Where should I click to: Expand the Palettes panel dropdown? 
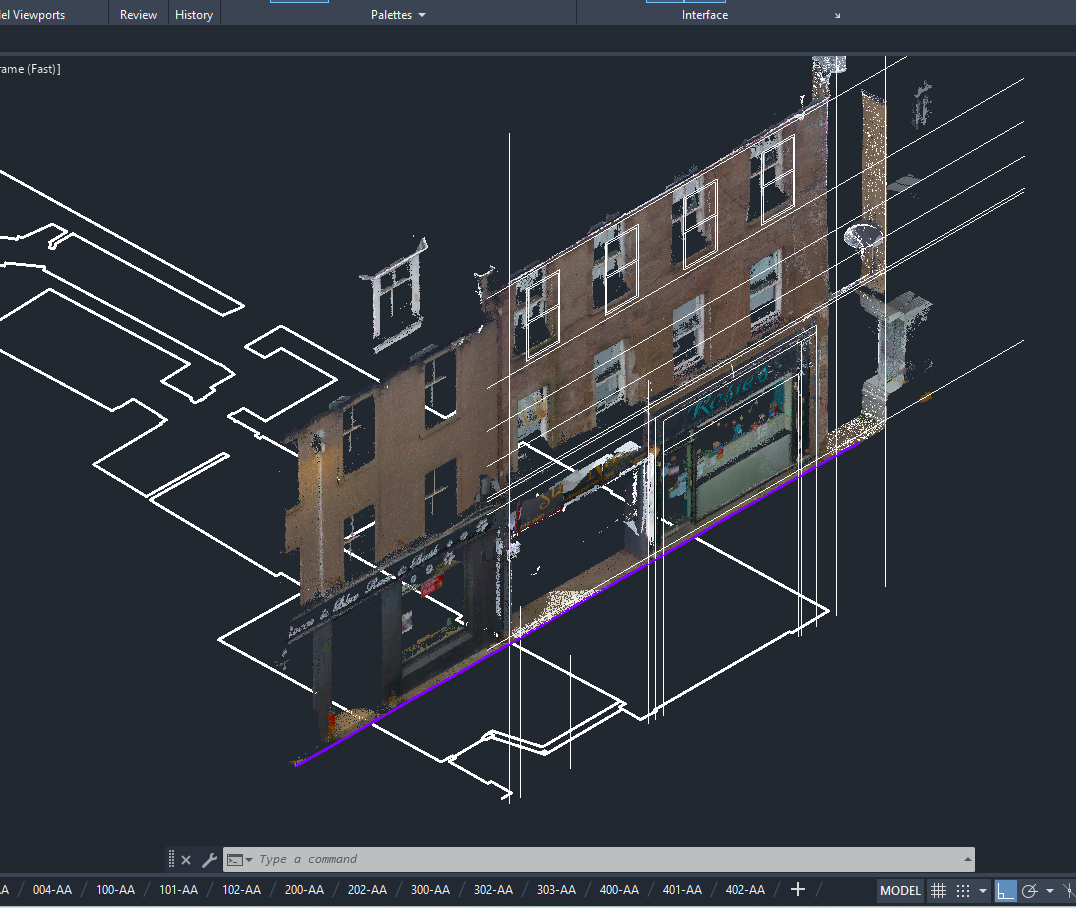422,16
